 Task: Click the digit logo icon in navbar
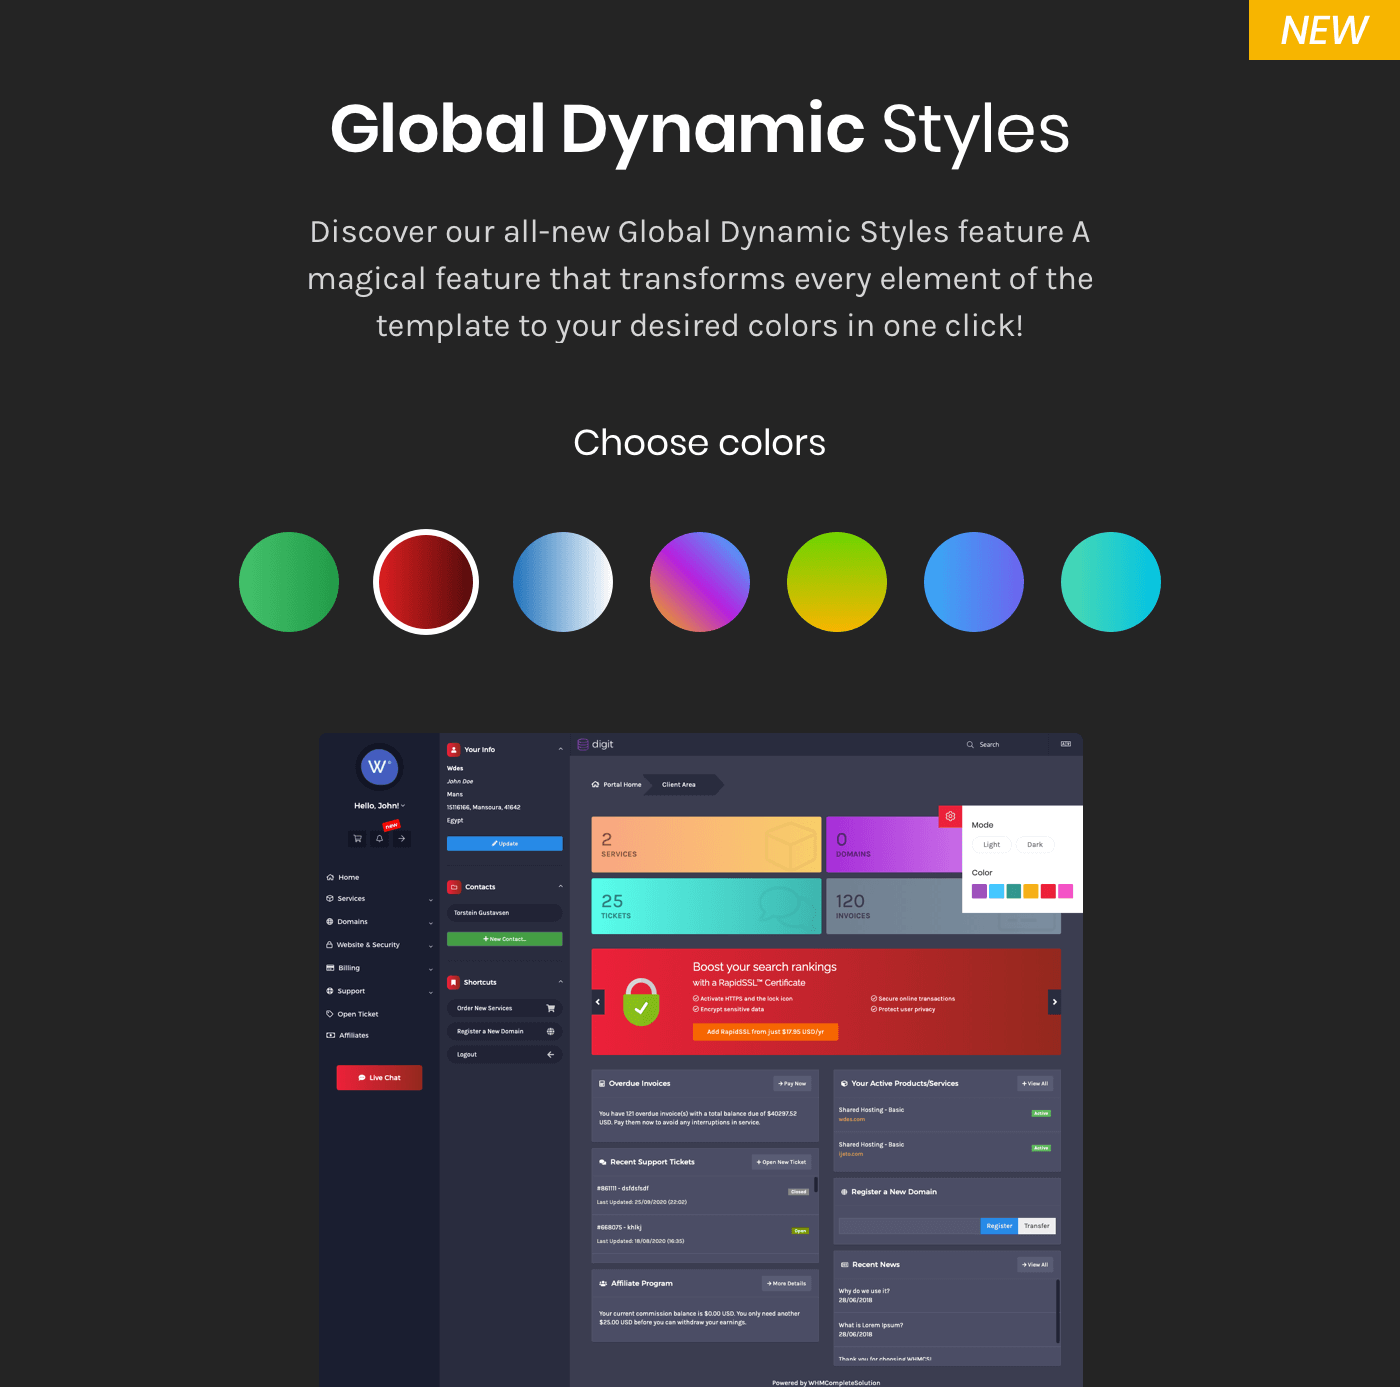pyautogui.click(x=582, y=744)
